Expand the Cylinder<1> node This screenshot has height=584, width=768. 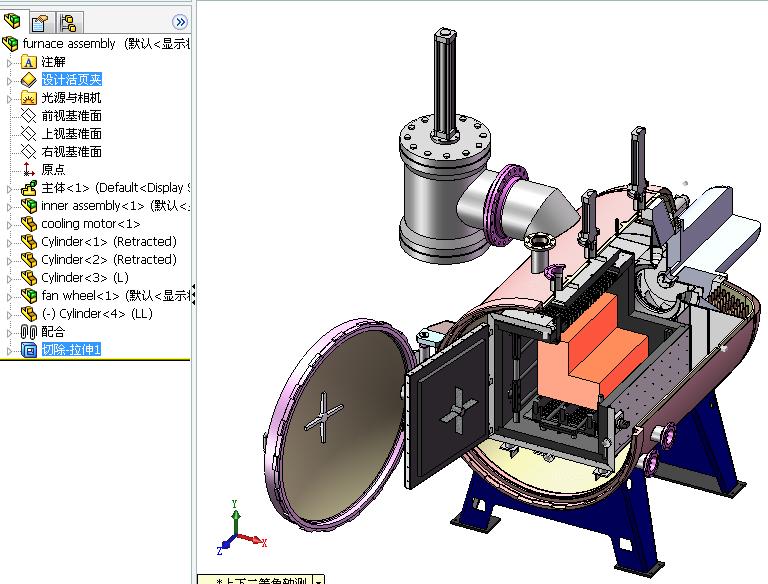(x=9, y=243)
